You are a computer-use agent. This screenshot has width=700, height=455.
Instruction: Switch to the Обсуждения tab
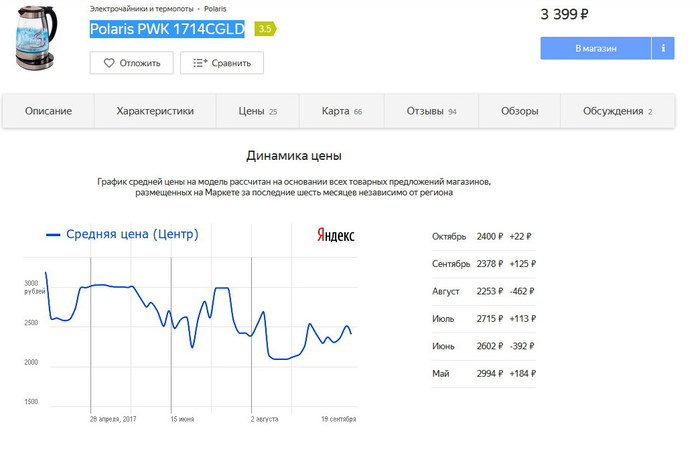point(617,111)
